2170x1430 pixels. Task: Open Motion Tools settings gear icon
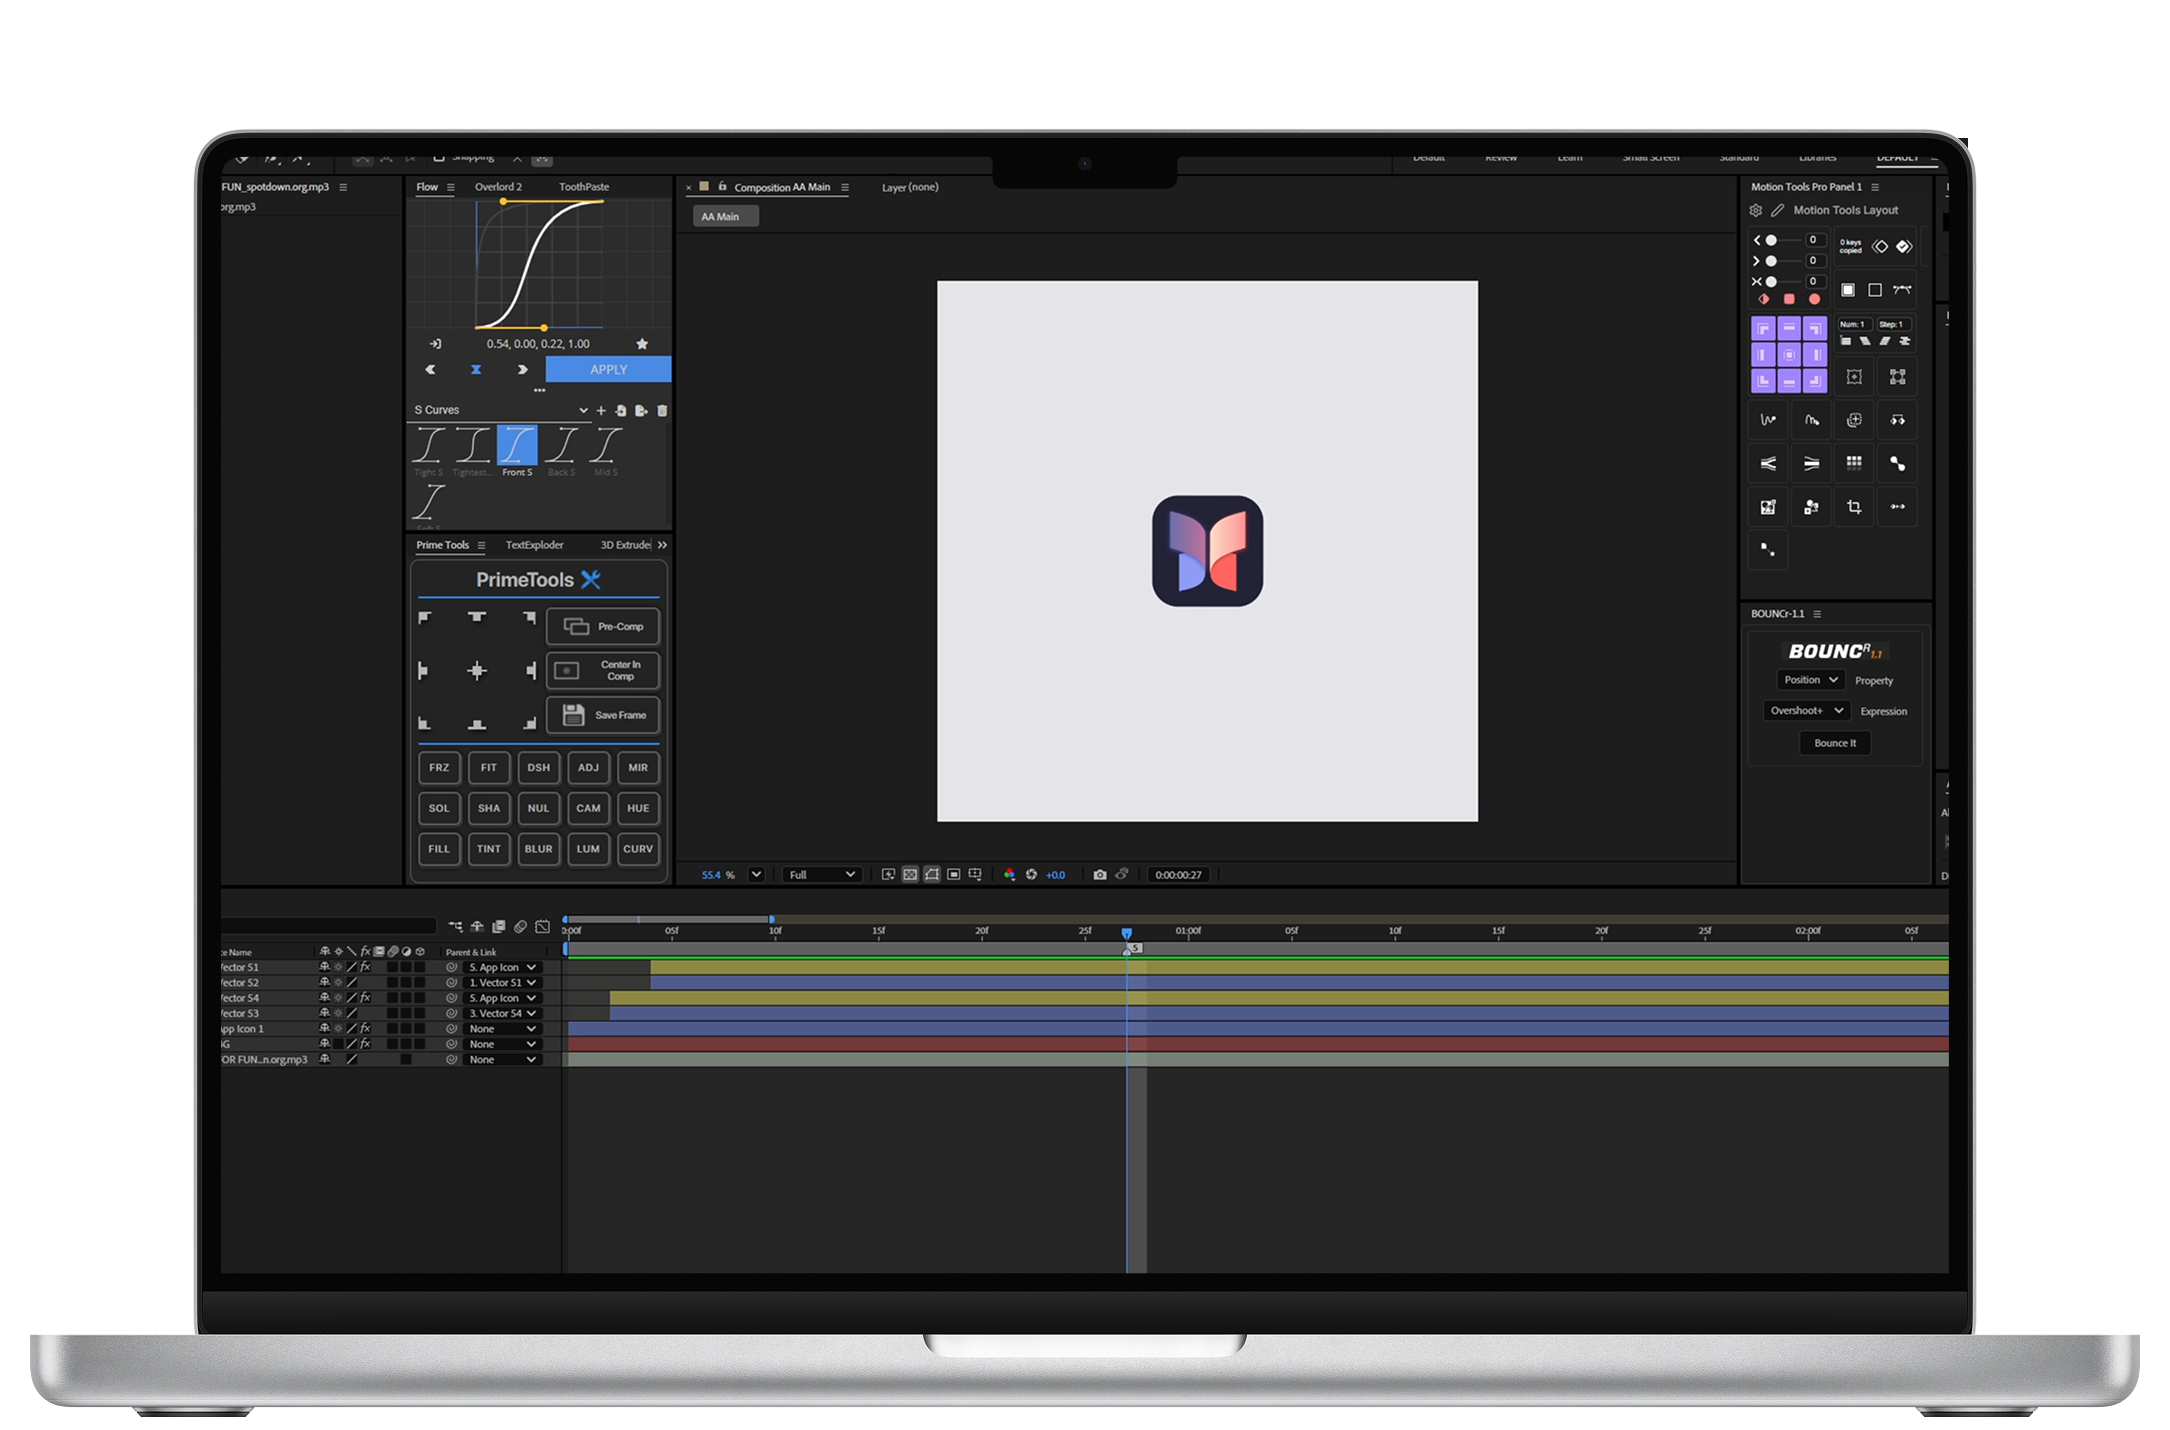pos(1757,210)
